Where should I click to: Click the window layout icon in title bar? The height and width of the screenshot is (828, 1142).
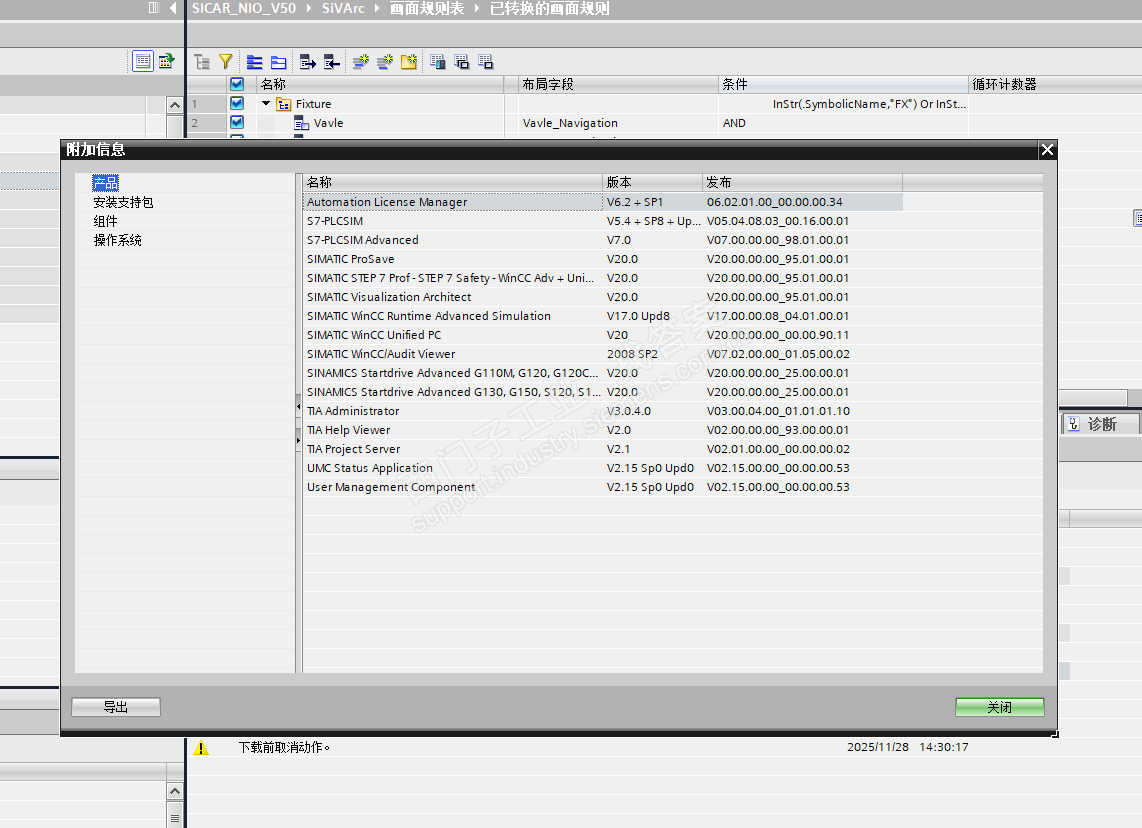[154, 8]
